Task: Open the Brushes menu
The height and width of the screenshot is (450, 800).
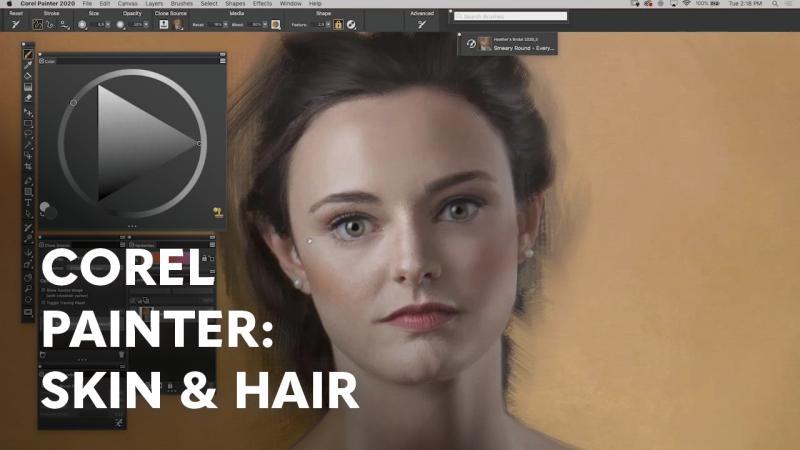Action: pyautogui.click(x=181, y=4)
